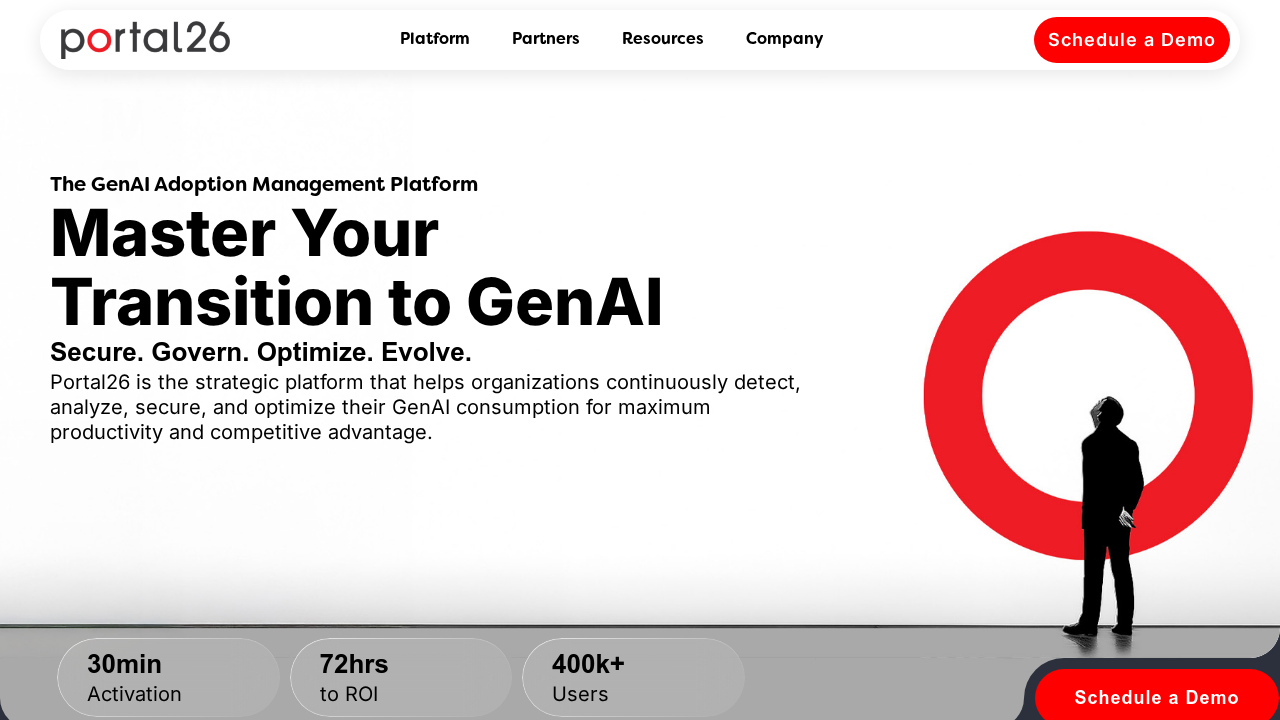Select the 30min Activation stat pill
The height and width of the screenshot is (720, 1280).
(x=168, y=678)
